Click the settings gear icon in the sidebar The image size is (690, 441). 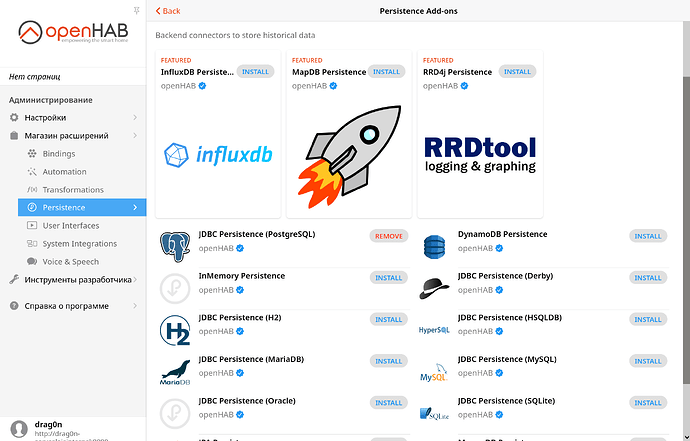click(x=14, y=118)
